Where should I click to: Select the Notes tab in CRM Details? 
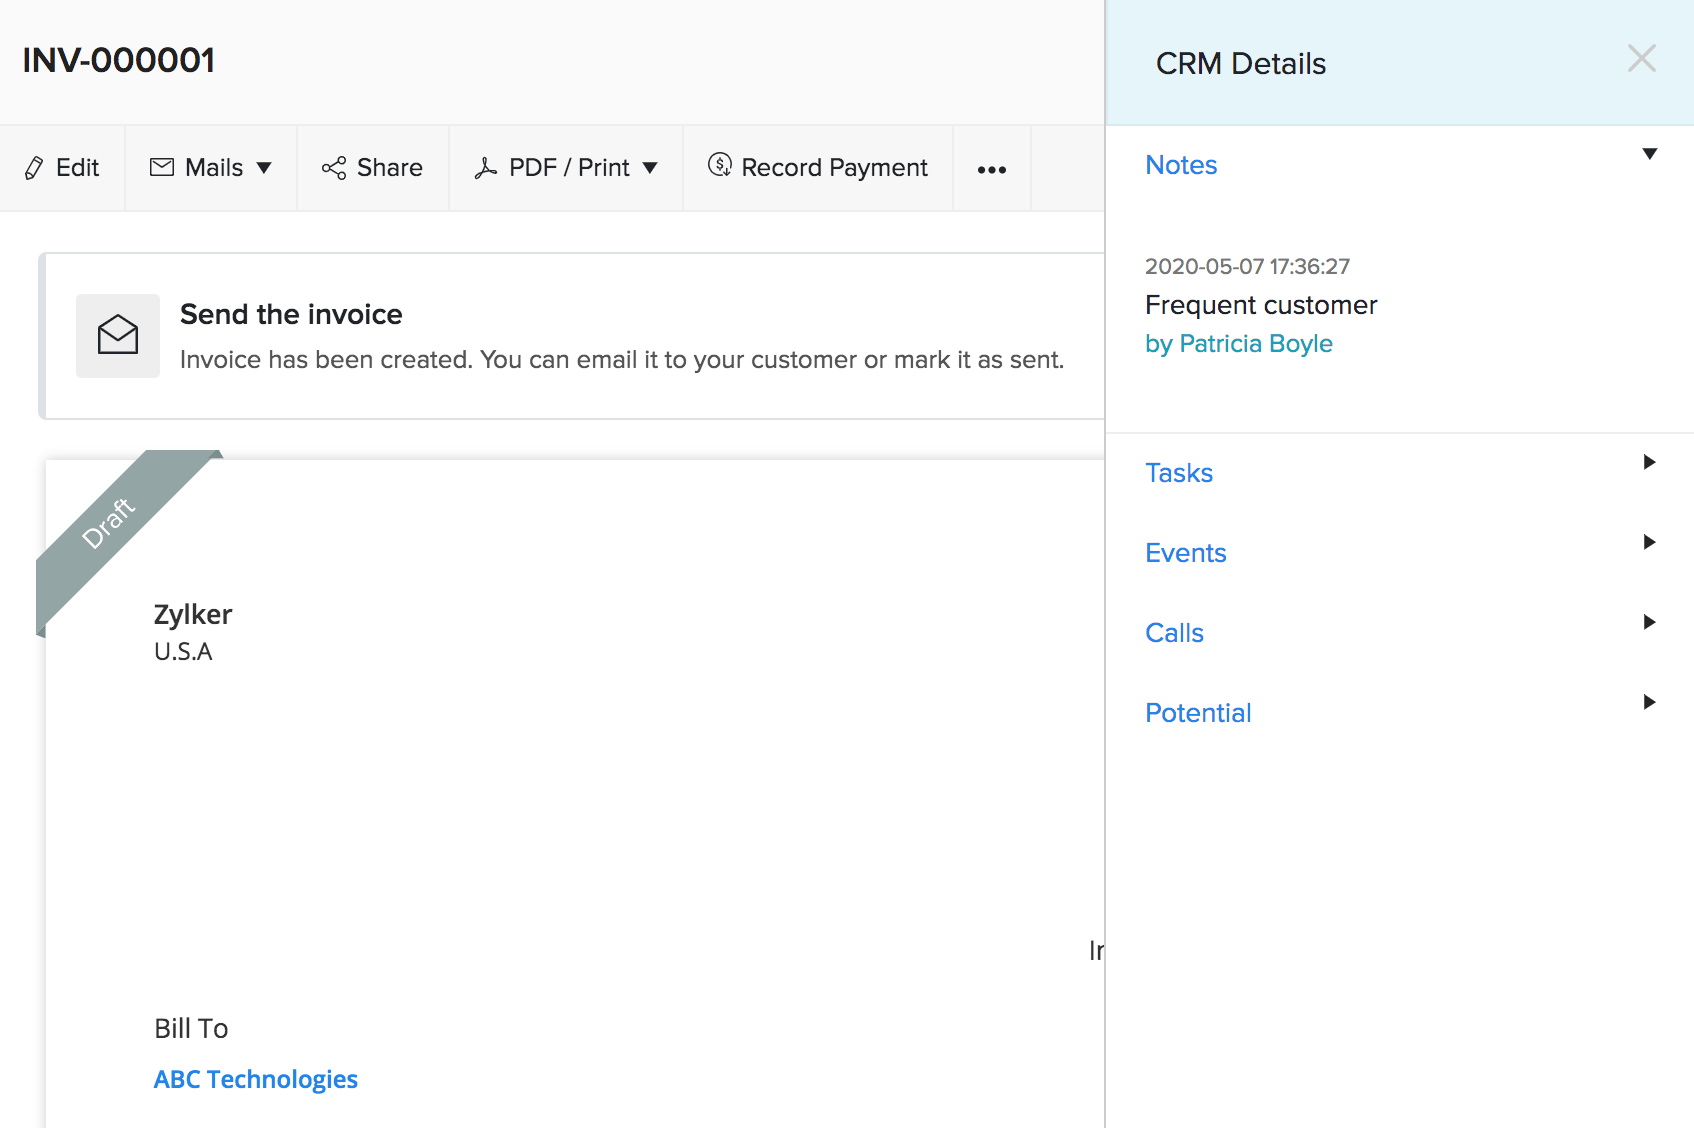point(1181,164)
